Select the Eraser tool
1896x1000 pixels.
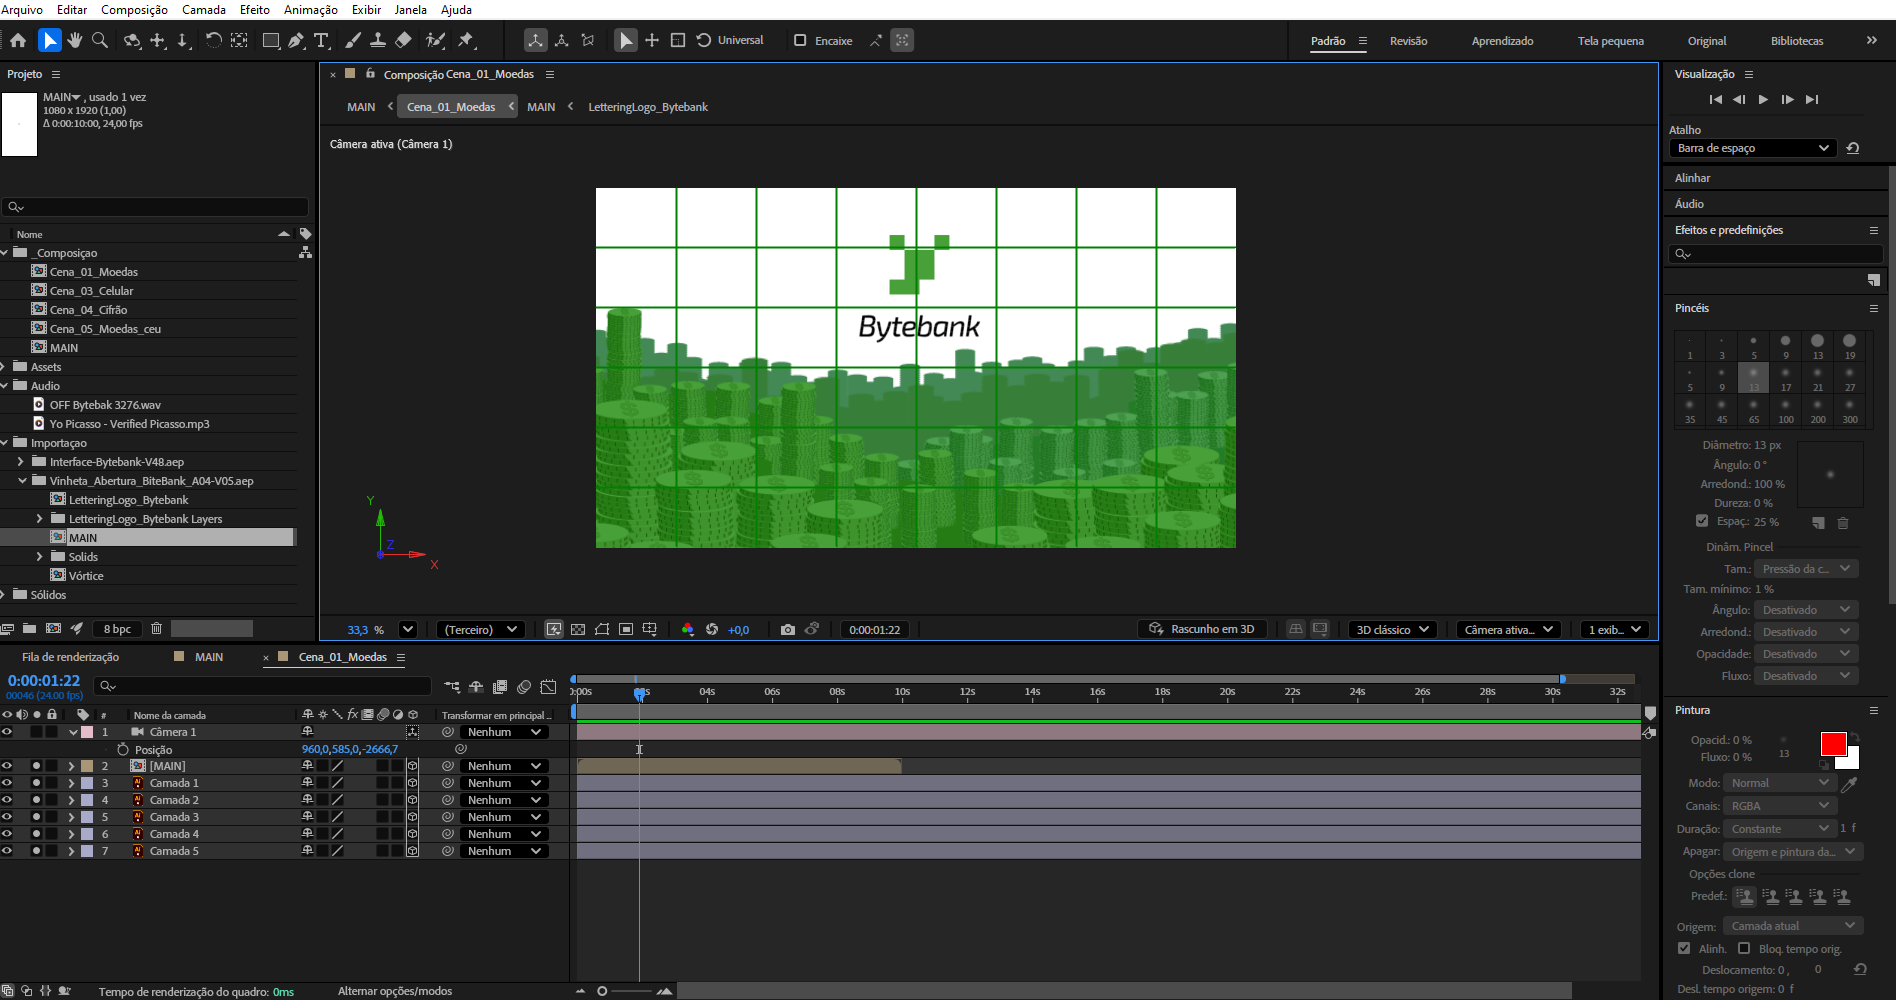coord(403,40)
